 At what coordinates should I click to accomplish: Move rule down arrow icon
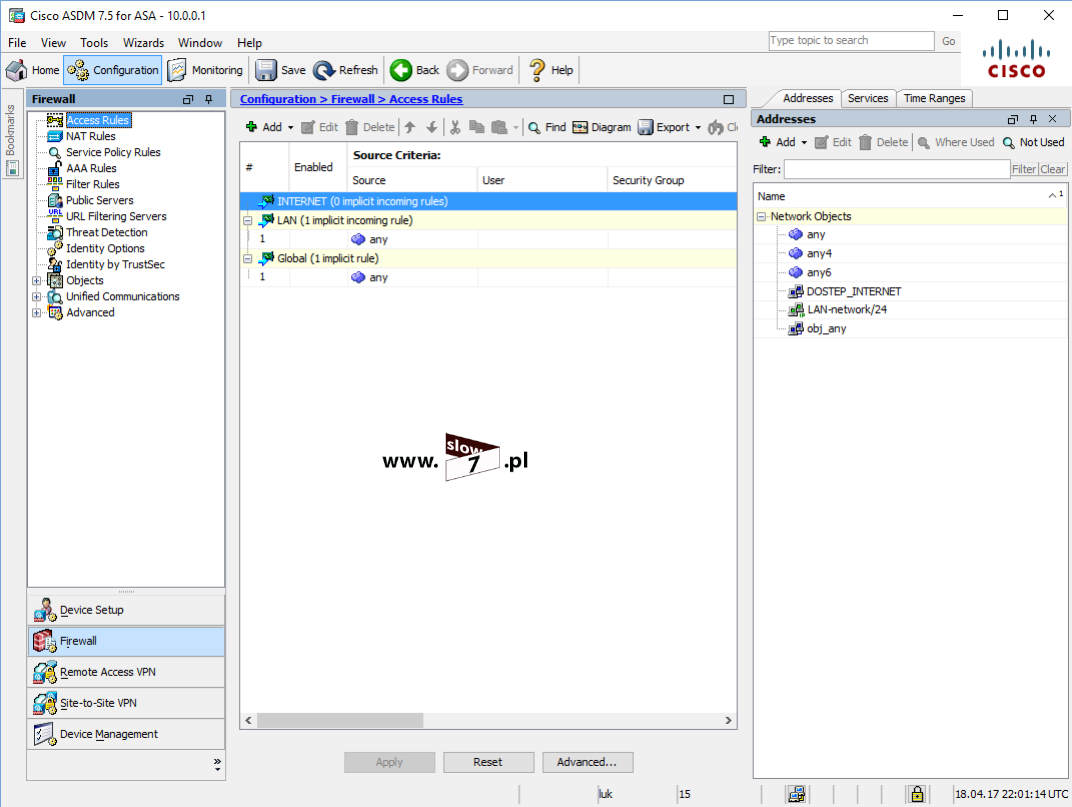point(431,127)
